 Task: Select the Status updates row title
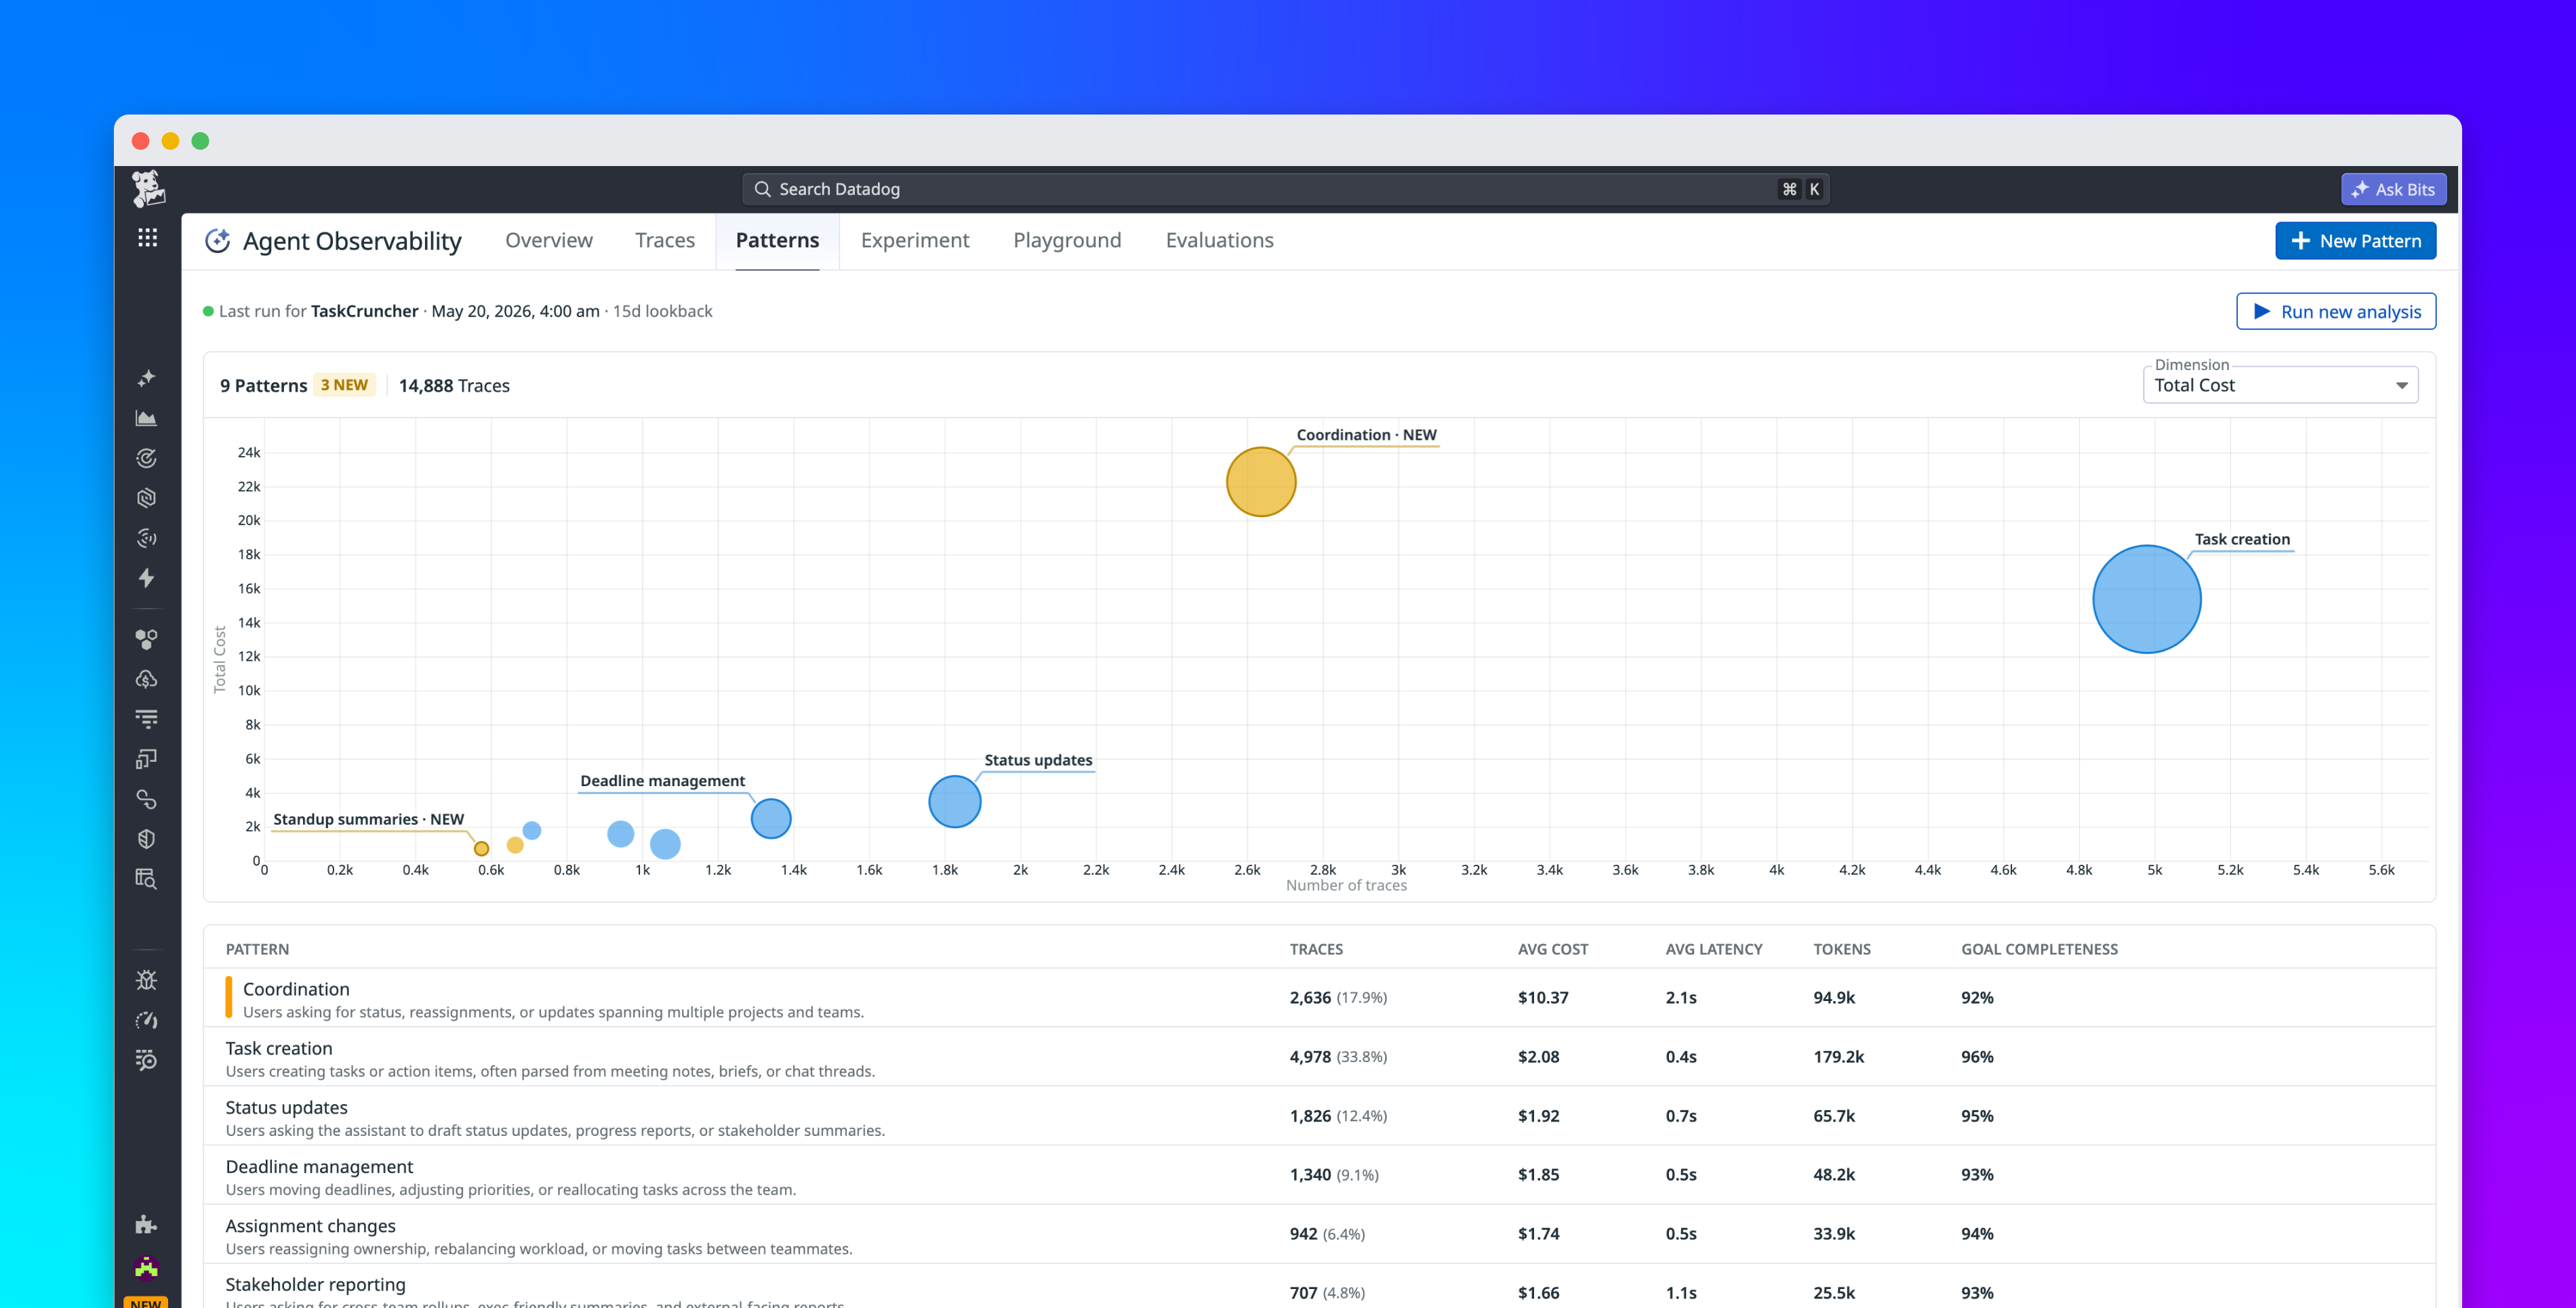point(287,1107)
